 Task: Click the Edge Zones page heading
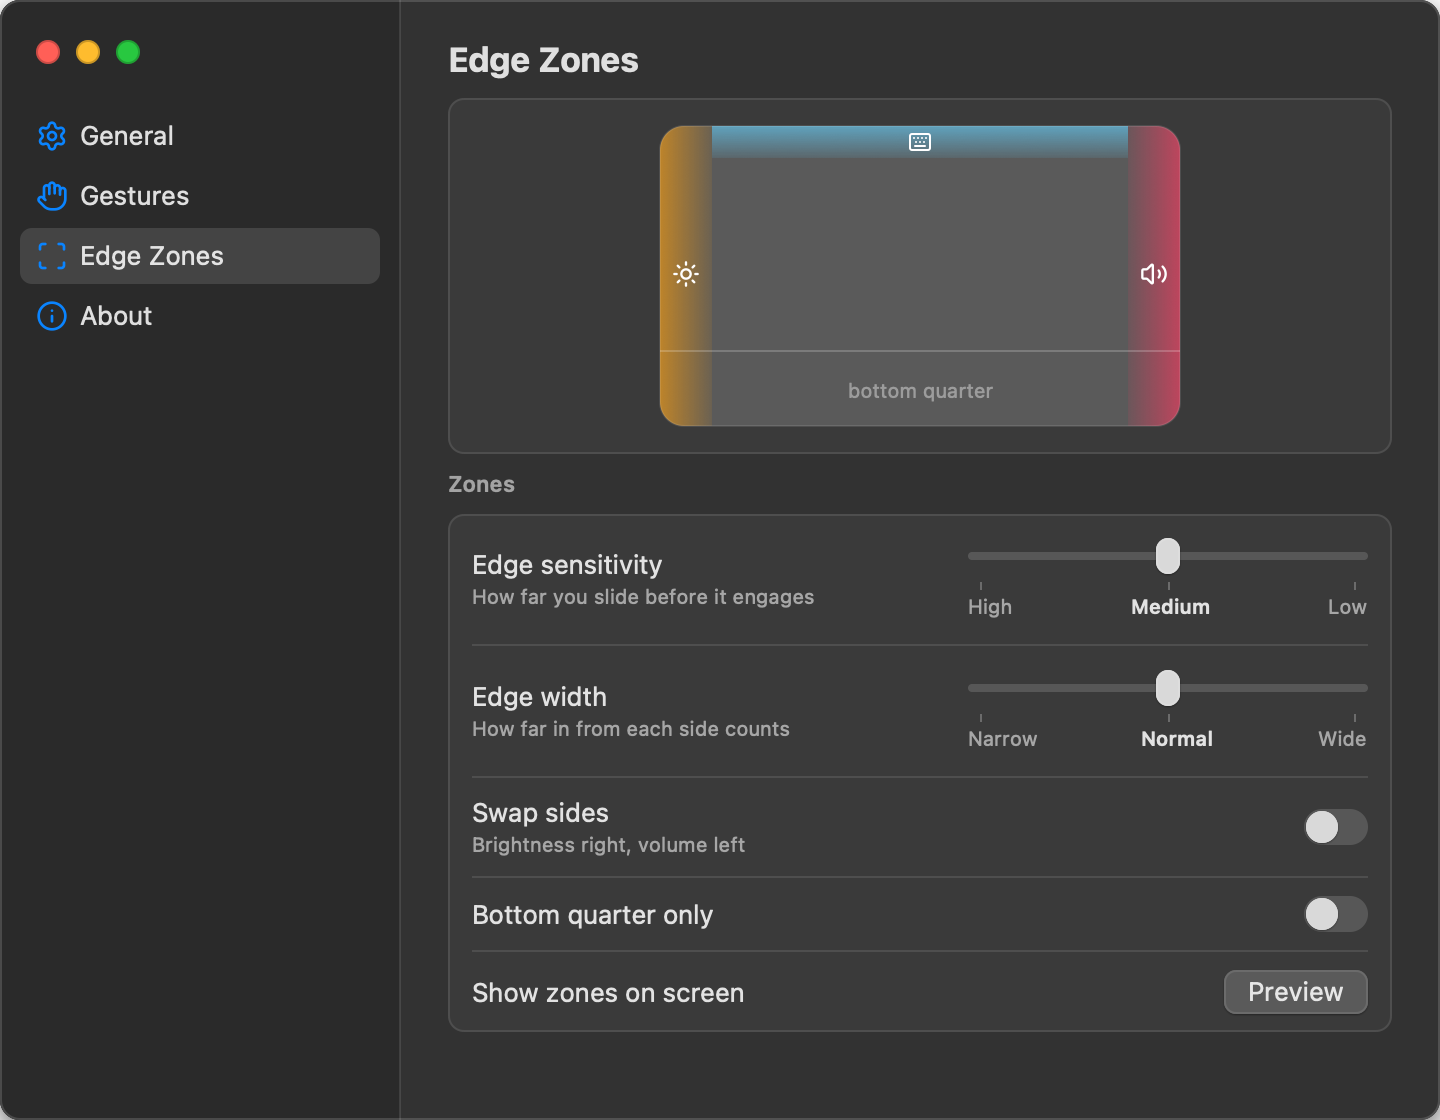pos(544,60)
